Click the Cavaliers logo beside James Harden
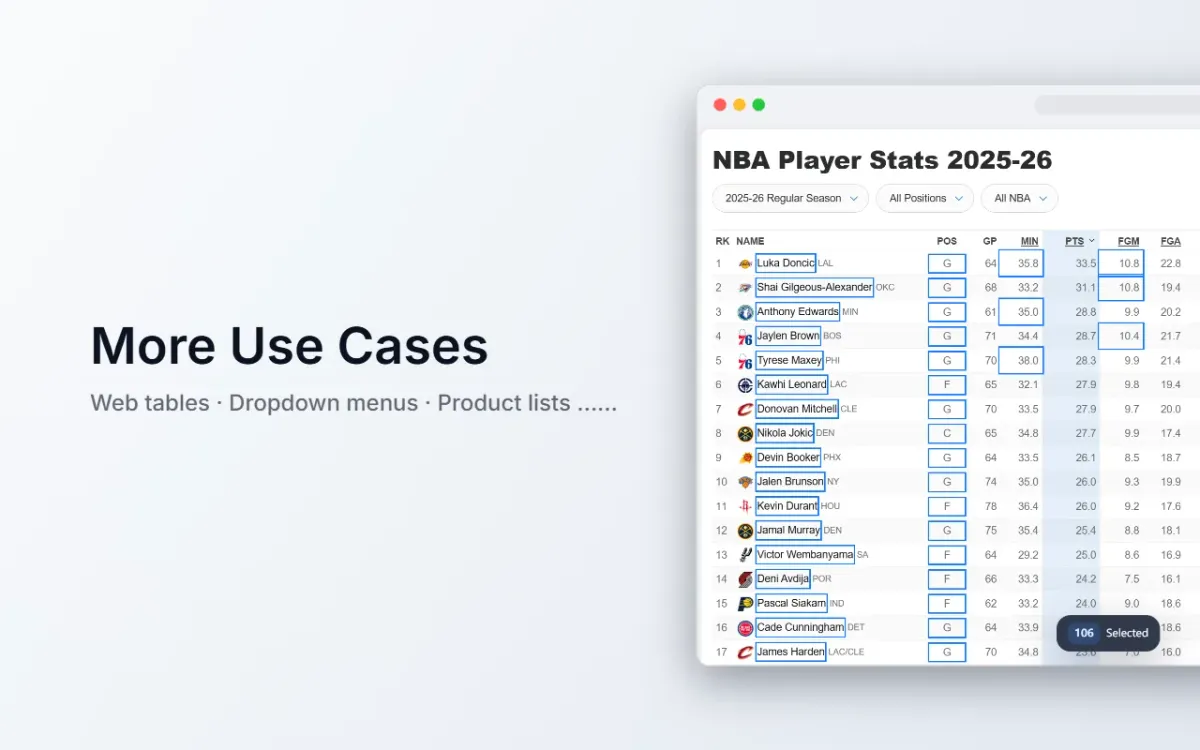 745,652
